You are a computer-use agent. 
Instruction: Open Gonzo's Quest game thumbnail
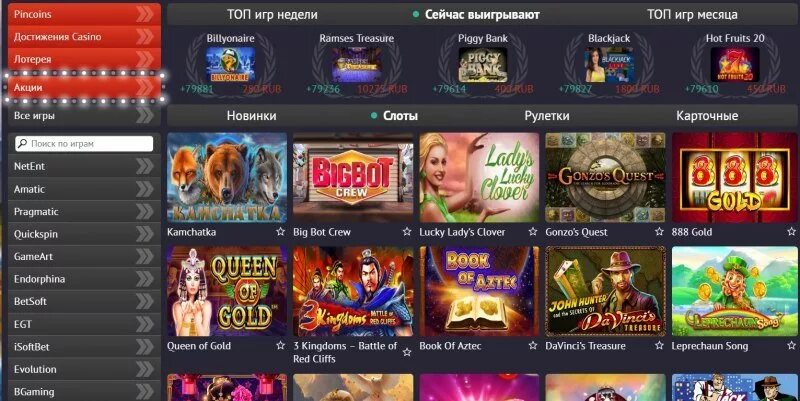point(605,177)
